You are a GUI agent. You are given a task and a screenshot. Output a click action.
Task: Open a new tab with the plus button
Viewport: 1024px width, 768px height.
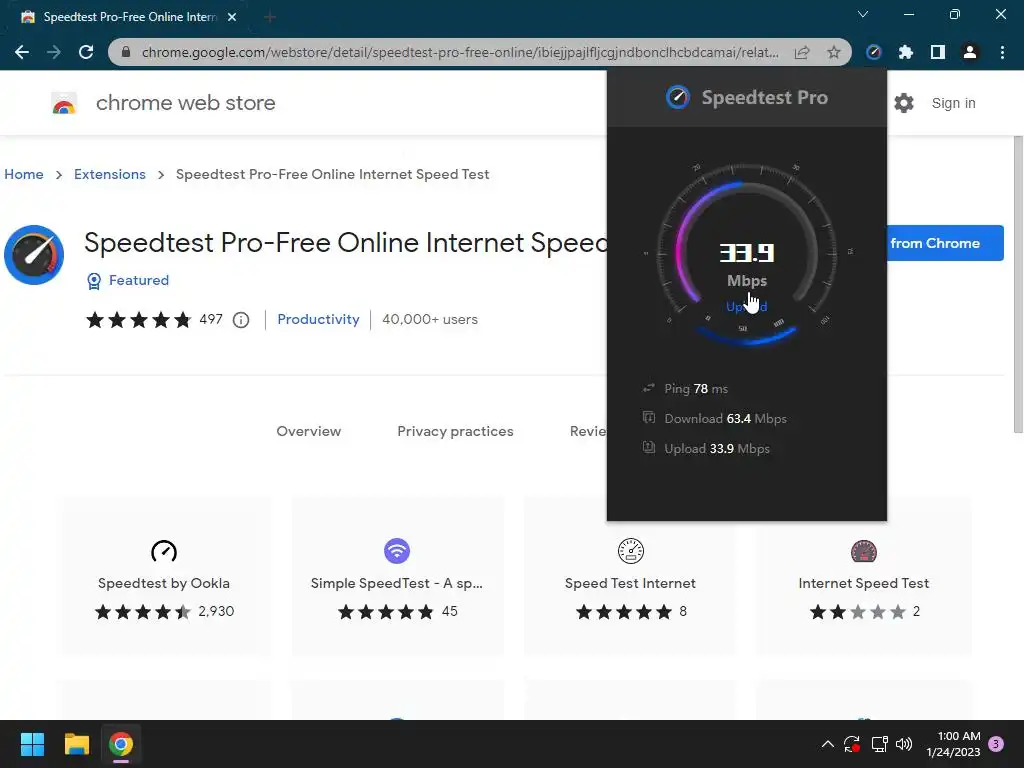[270, 17]
